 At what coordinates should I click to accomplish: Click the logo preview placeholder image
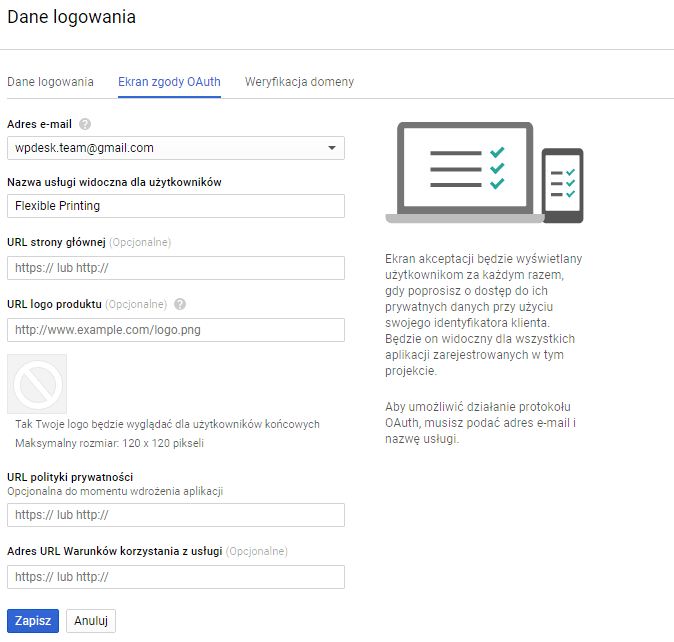[37, 384]
